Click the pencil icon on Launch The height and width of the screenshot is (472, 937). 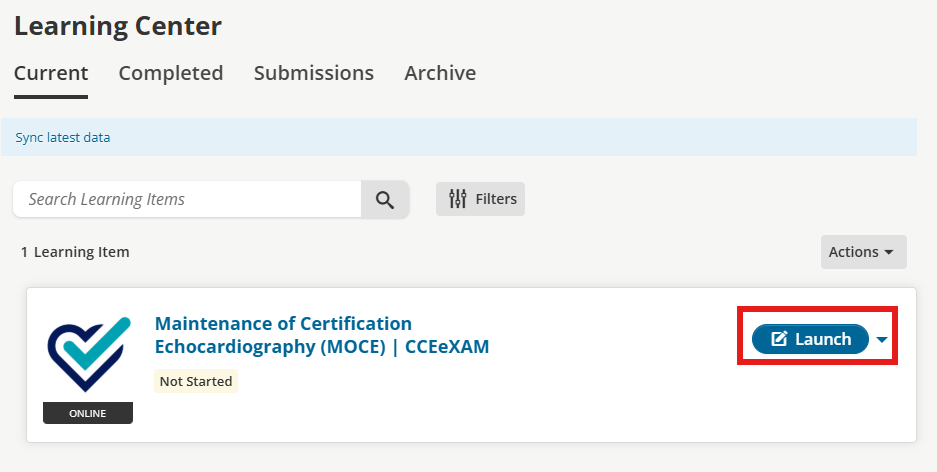[x=780, y=339]
